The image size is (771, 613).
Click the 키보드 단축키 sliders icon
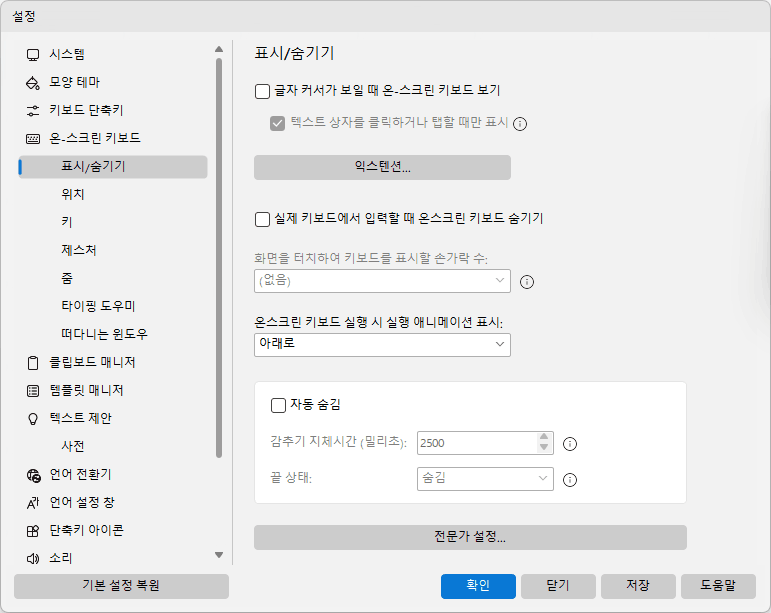click(x=33, y=111)
